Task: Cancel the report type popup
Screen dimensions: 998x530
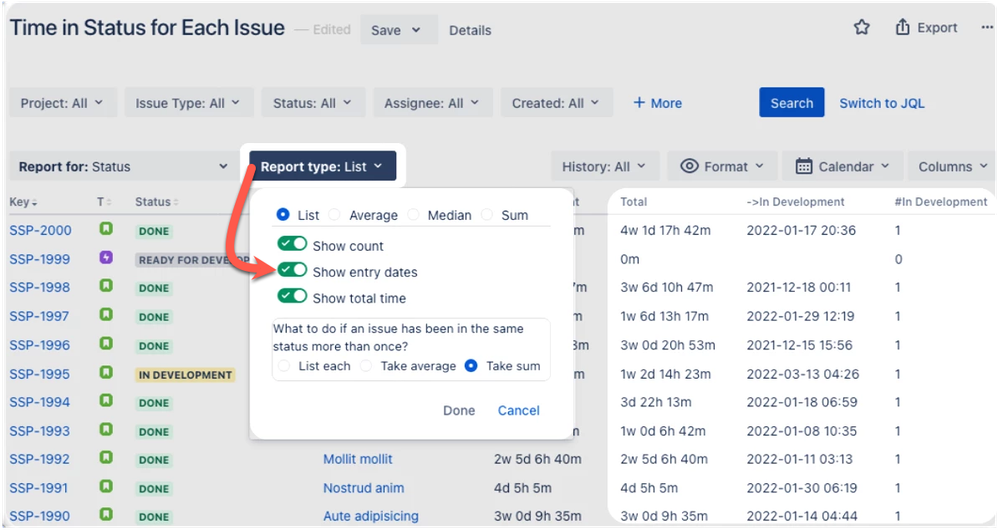Action: pyautogui.click(x=519, y=410)
